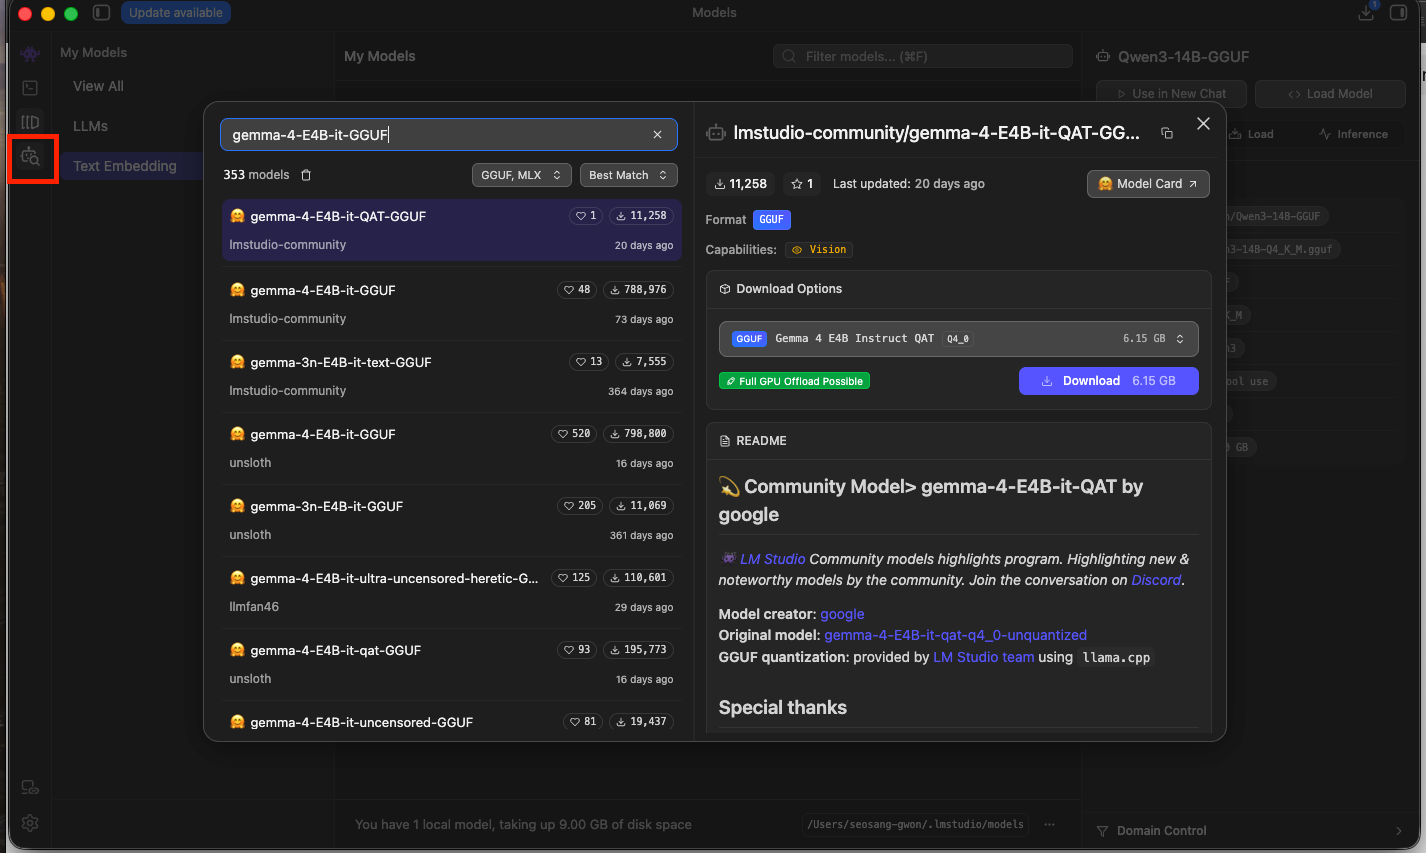Open the LM Studio team link
The image size is (1426, 853).
[983, 657]
